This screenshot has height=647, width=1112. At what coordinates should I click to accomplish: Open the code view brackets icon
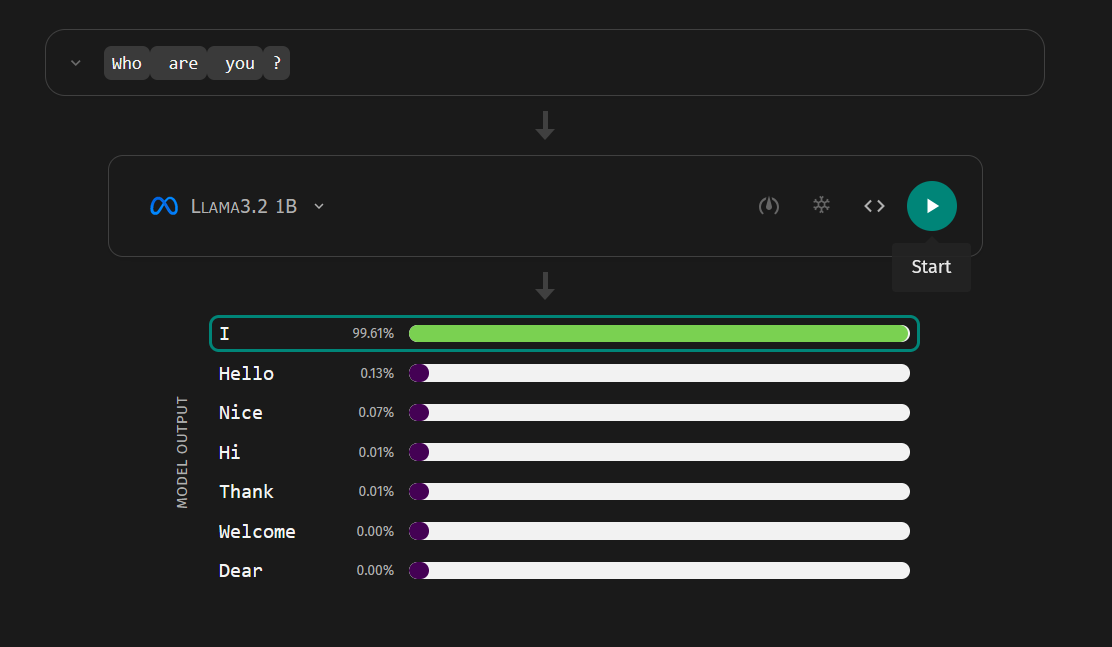coord(874,206)
